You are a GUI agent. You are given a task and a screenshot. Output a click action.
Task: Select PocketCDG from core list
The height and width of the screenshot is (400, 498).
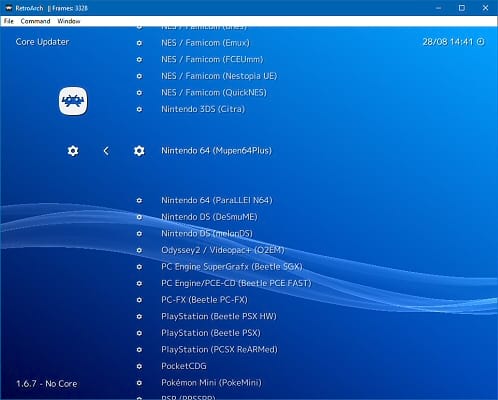184,366
